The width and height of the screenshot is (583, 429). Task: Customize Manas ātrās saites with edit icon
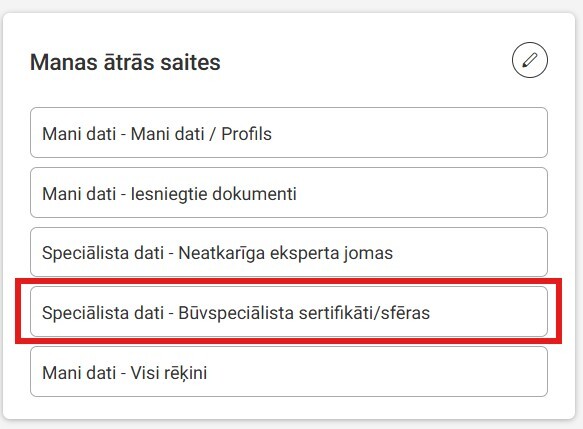(x=529, y=60)
